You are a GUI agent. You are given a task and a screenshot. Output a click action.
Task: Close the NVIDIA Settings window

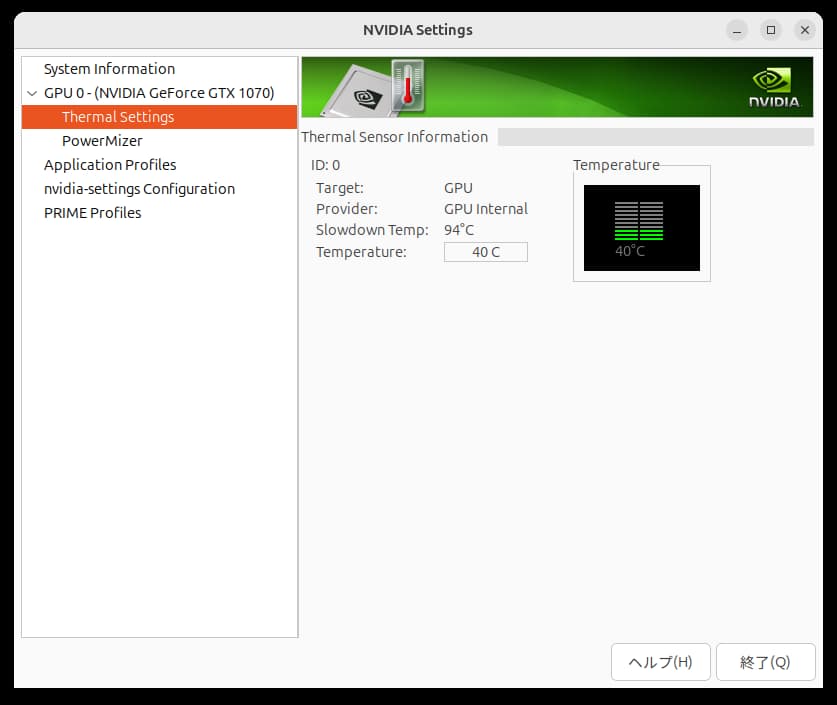click(x=805, y=30)
